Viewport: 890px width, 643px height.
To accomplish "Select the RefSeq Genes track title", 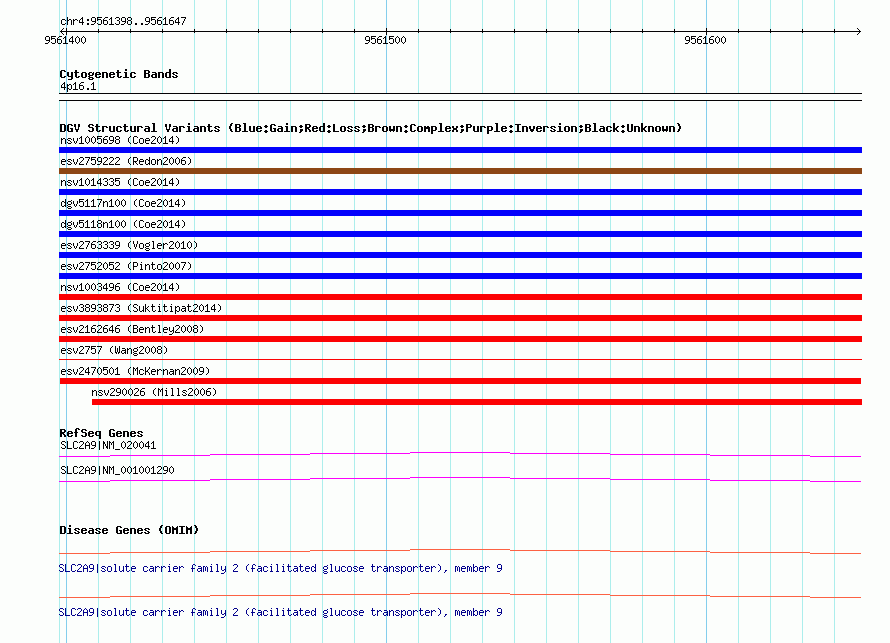I will [101, 433].
